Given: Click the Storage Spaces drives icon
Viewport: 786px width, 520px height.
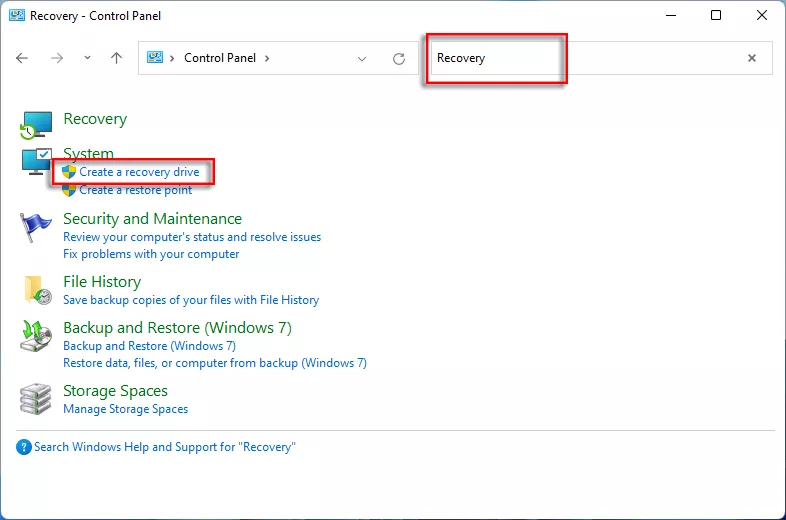Looking at the screenshot, I should tap(36, 398).
